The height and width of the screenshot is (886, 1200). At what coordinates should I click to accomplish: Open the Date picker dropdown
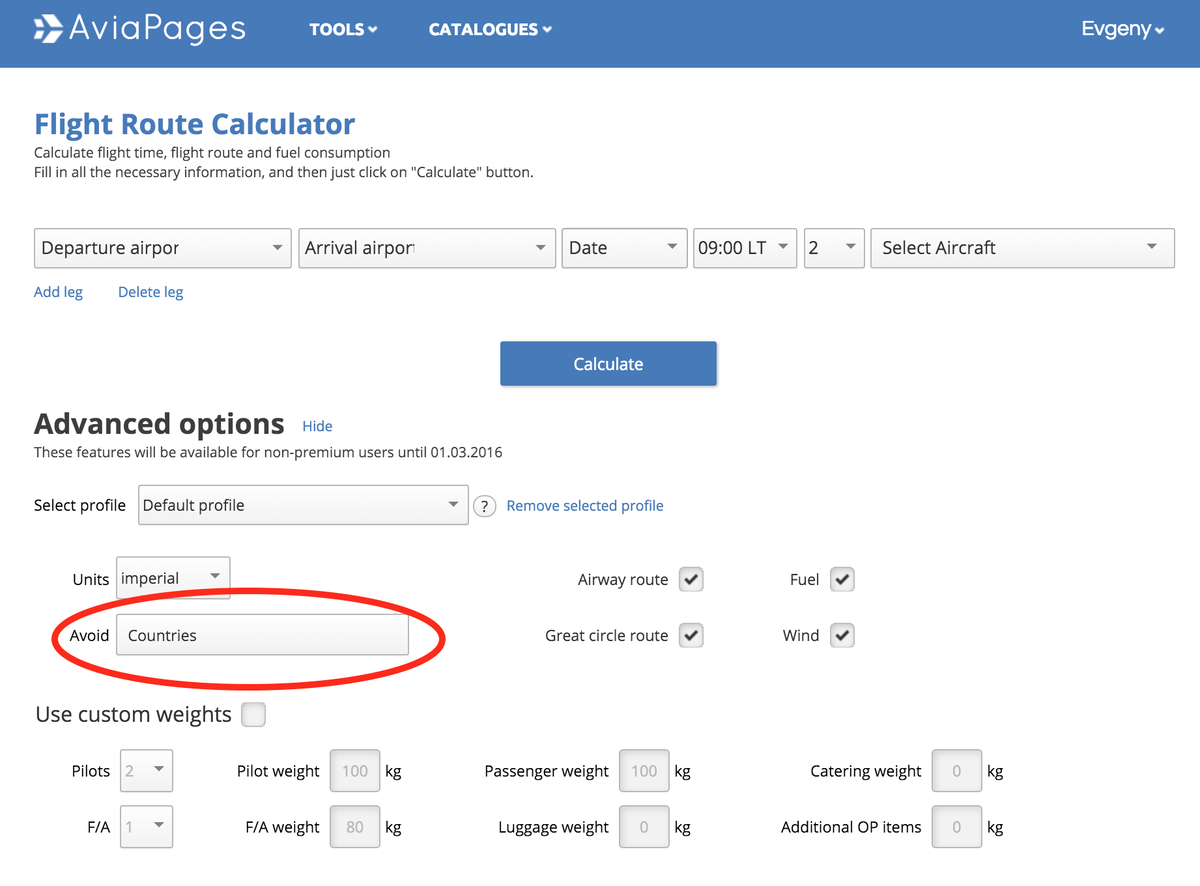tap(624, 248)
